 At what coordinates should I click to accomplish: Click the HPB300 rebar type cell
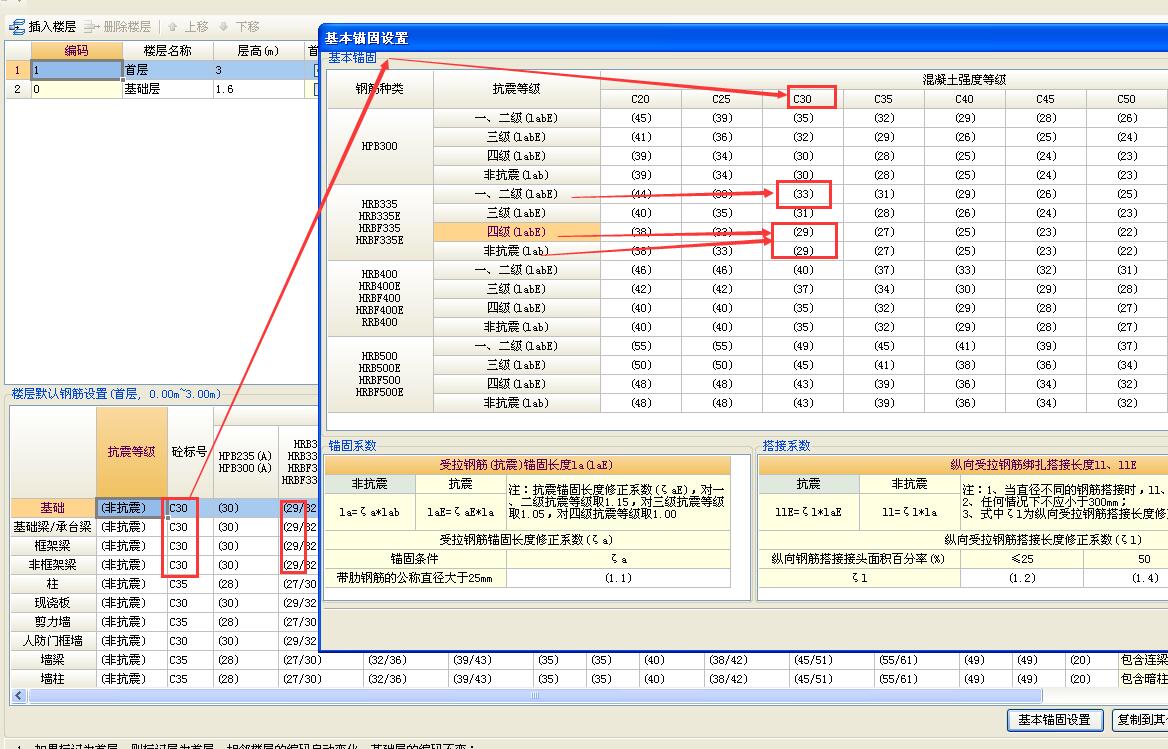(380, 147)
